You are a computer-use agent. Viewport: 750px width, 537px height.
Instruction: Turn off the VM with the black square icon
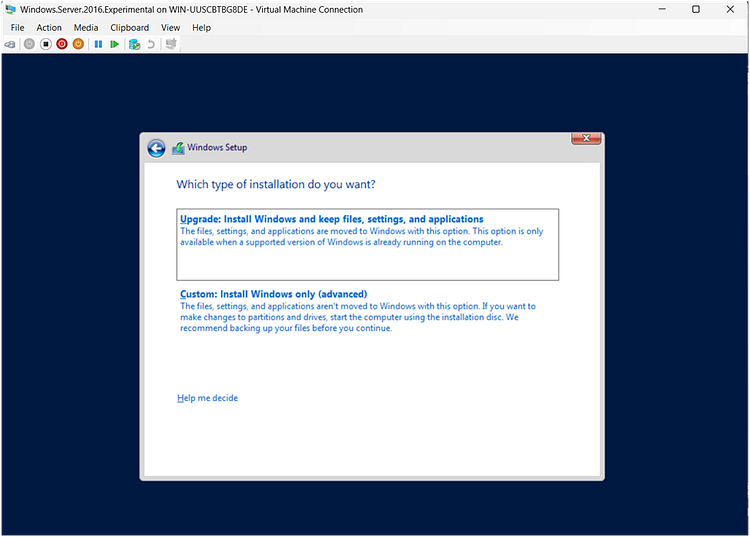[x=45, y=44]
